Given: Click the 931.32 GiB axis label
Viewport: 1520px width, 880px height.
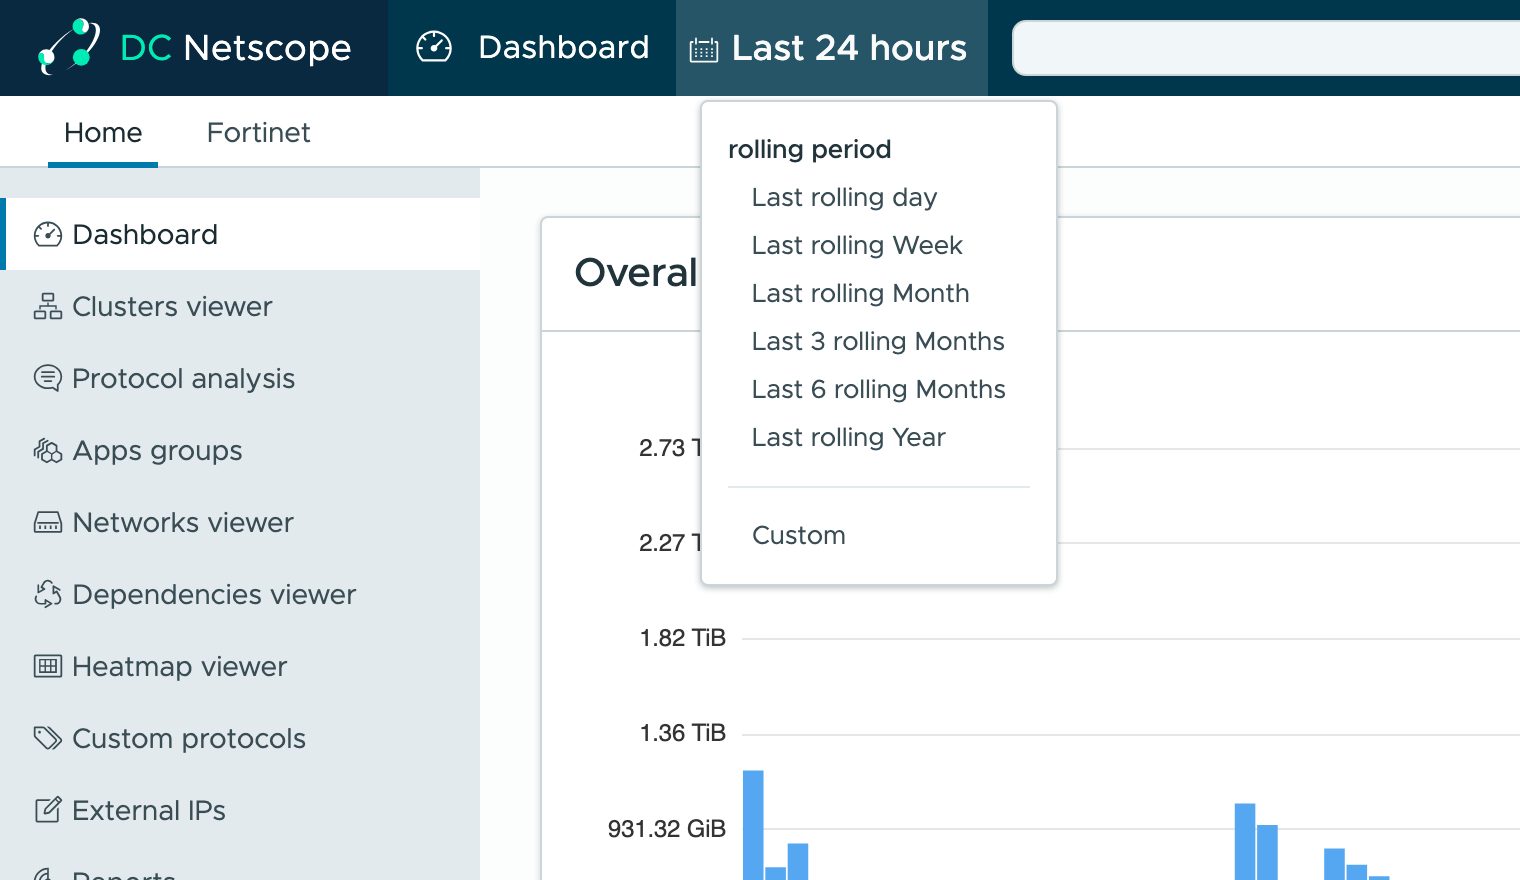Looking at the screenshot, I should click(667, 829).
